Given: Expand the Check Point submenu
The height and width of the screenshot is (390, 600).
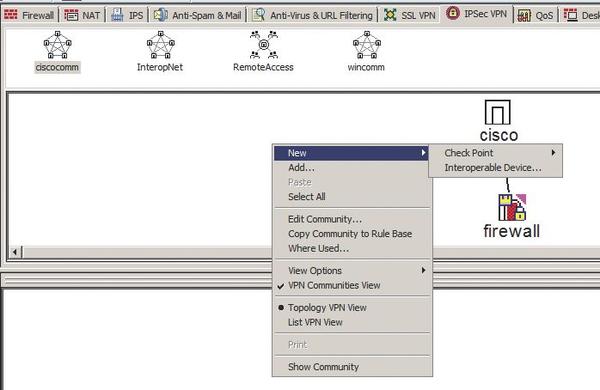Looking at the screenshot, I should (x=496, y=153).
